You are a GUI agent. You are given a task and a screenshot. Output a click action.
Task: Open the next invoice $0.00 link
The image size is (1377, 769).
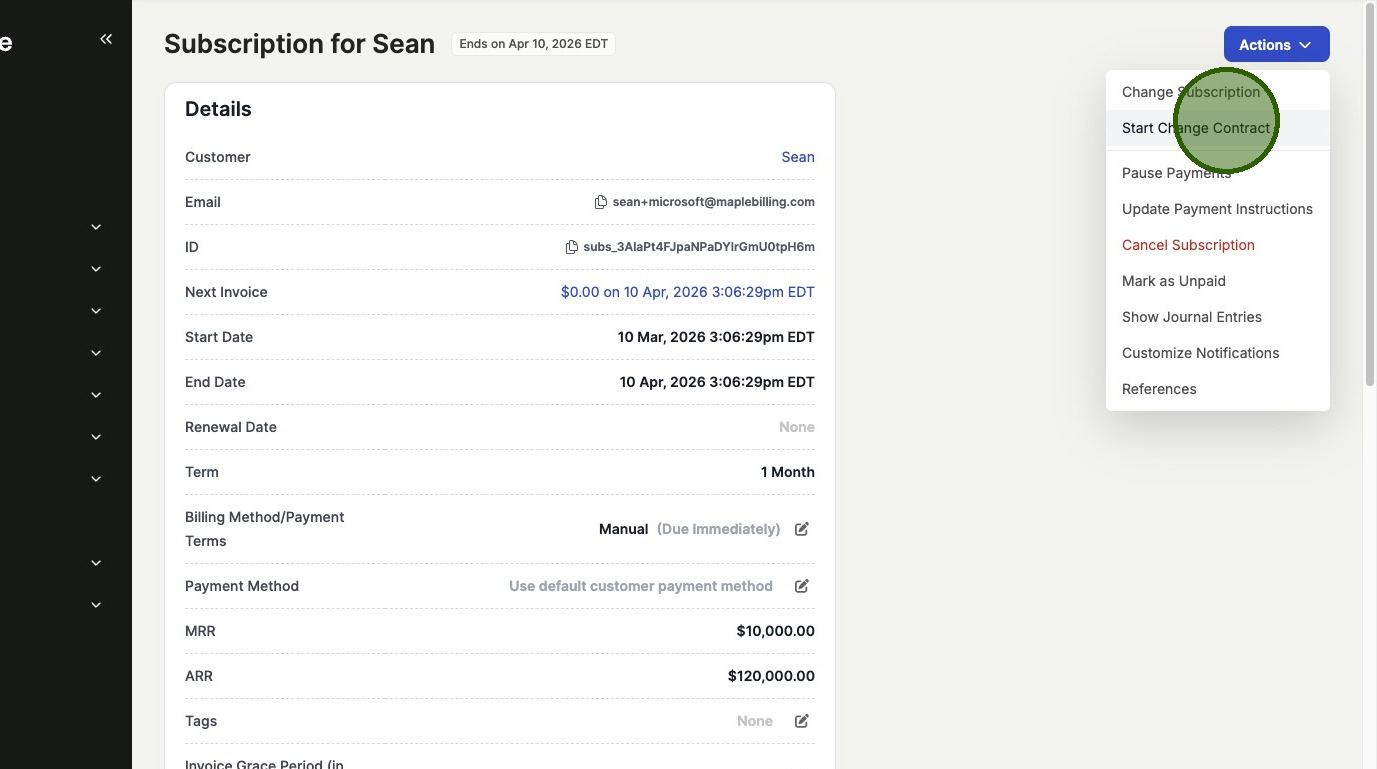point(687,292)
